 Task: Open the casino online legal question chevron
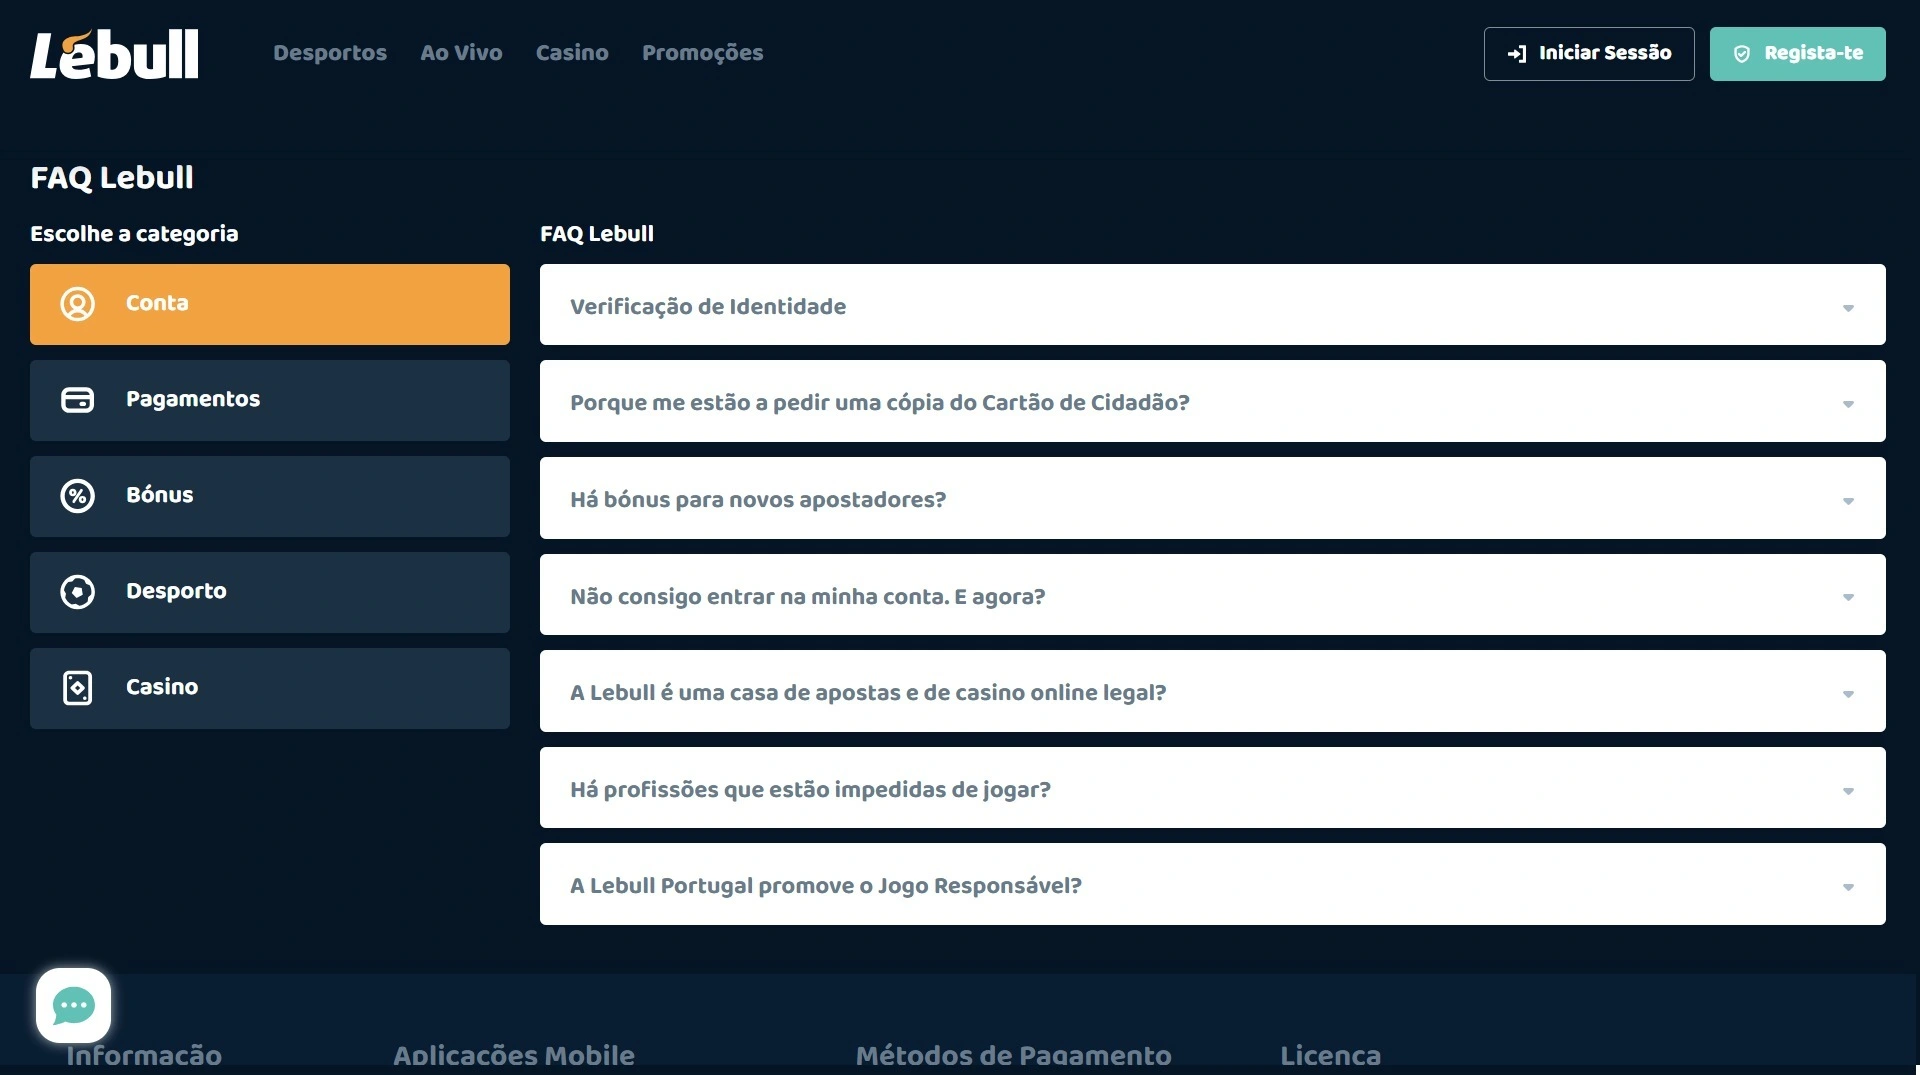pyautogui.click(x=1847, y=694)
